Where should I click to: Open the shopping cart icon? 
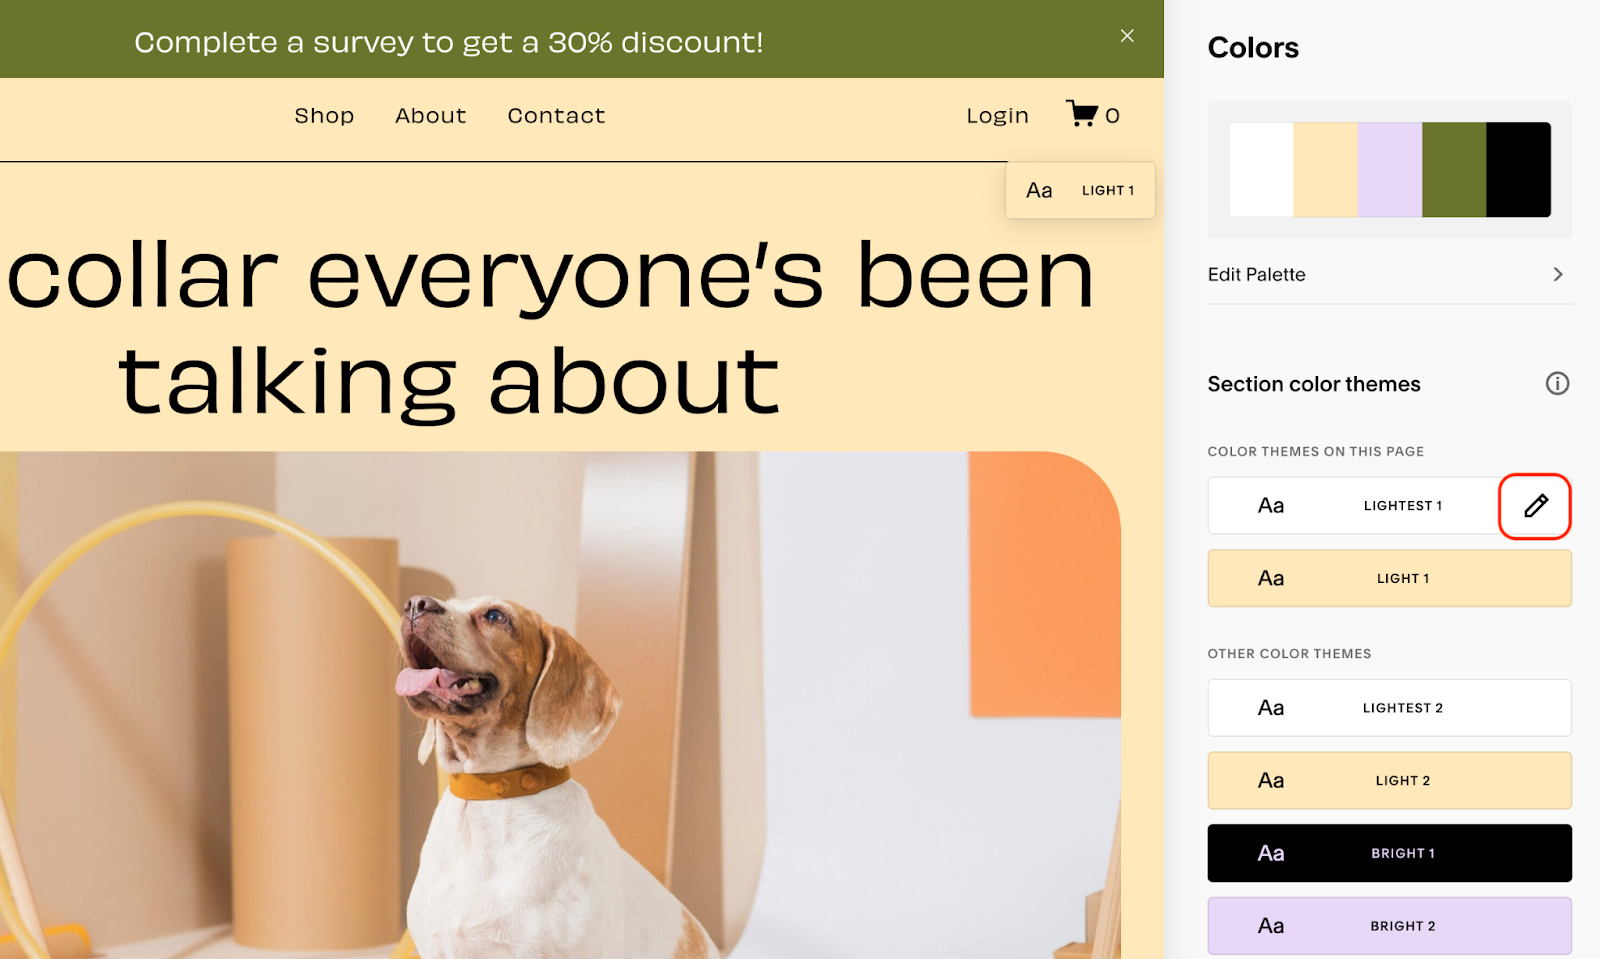(1082, 114)
